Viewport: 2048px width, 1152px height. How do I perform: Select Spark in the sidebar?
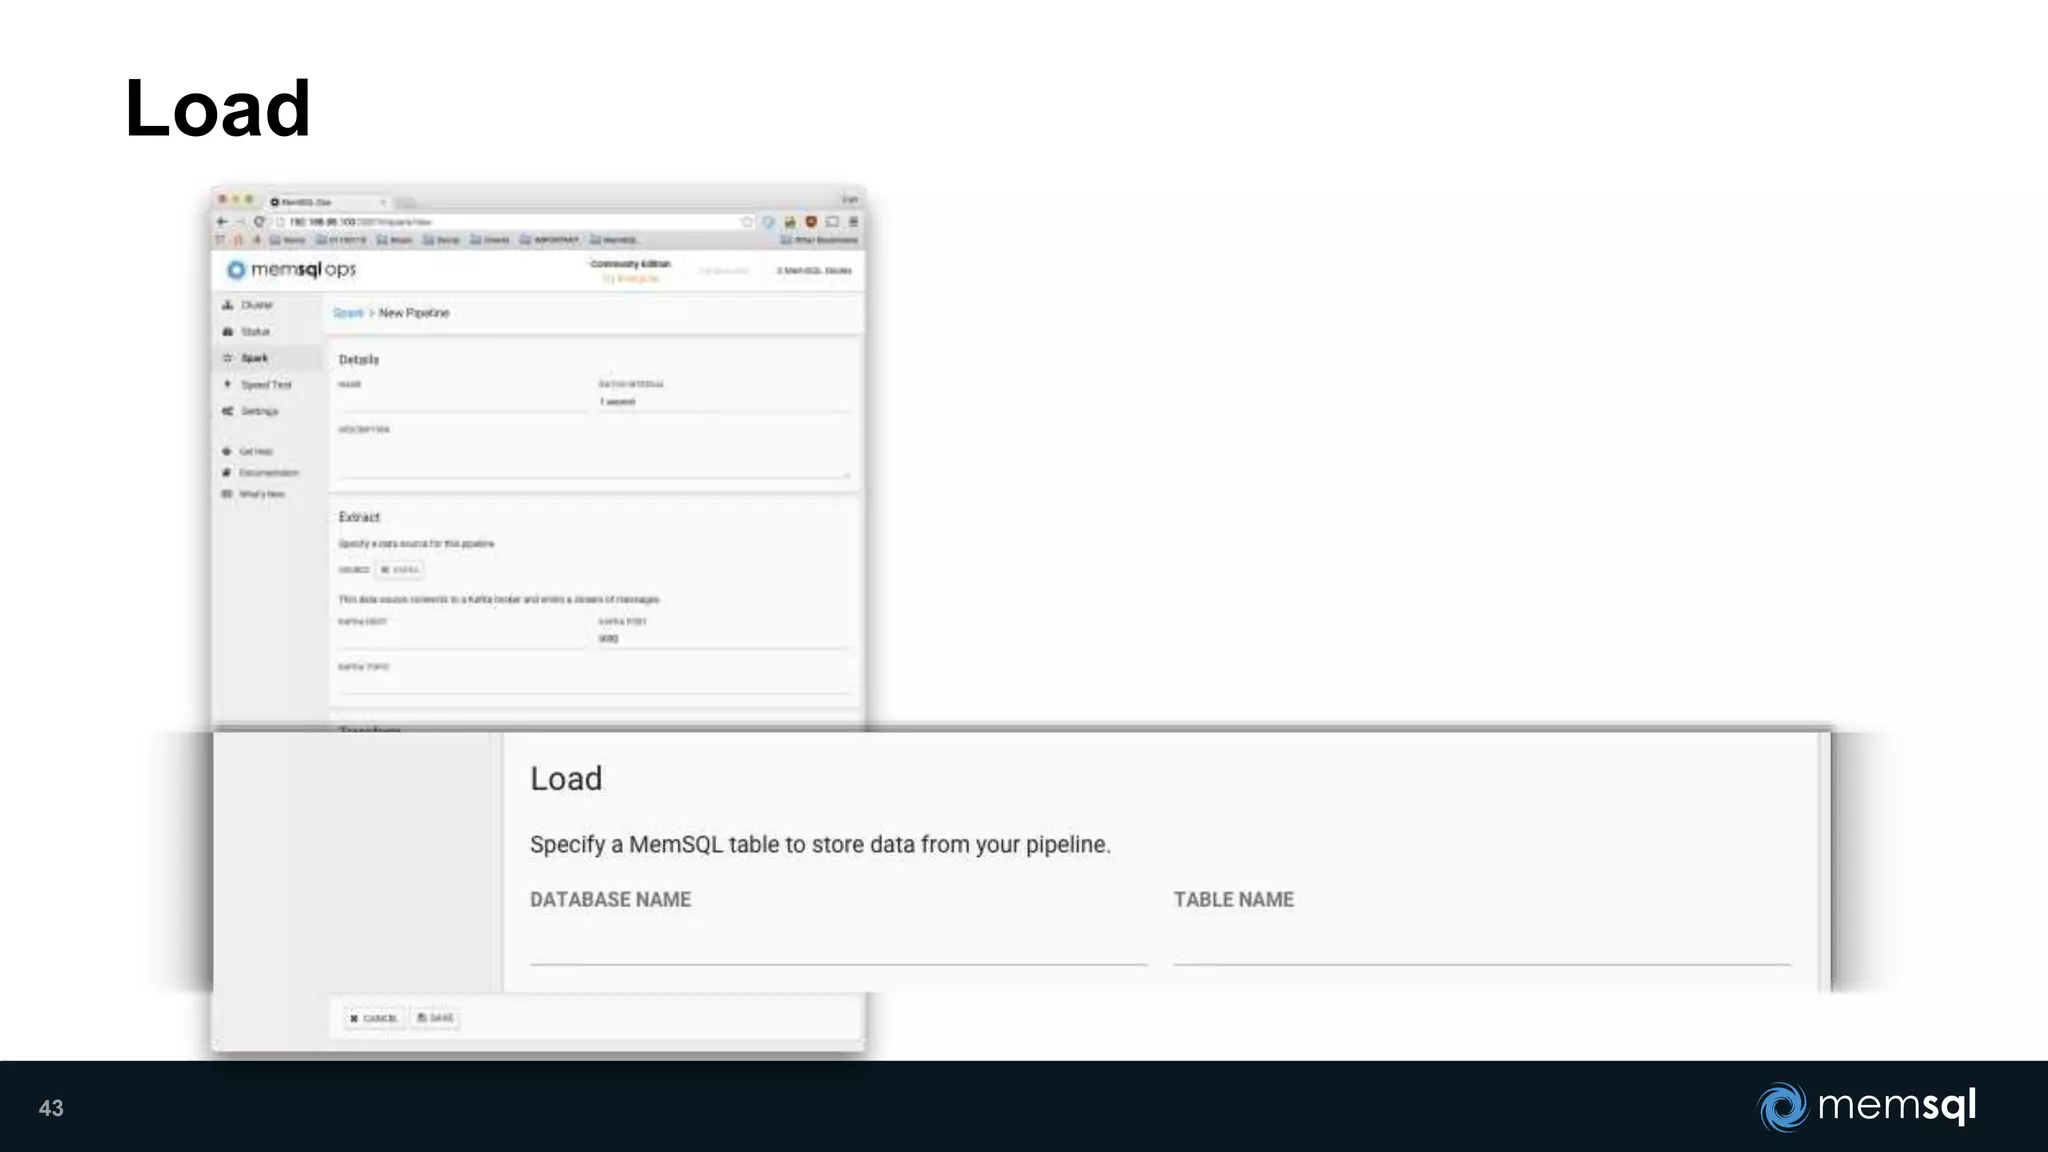[254, 358]
